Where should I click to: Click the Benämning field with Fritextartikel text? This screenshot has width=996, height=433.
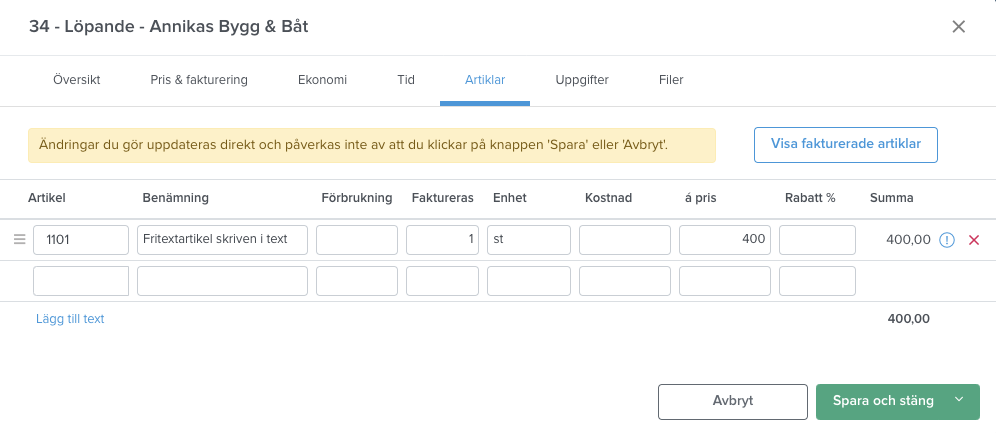pos(222,240)
